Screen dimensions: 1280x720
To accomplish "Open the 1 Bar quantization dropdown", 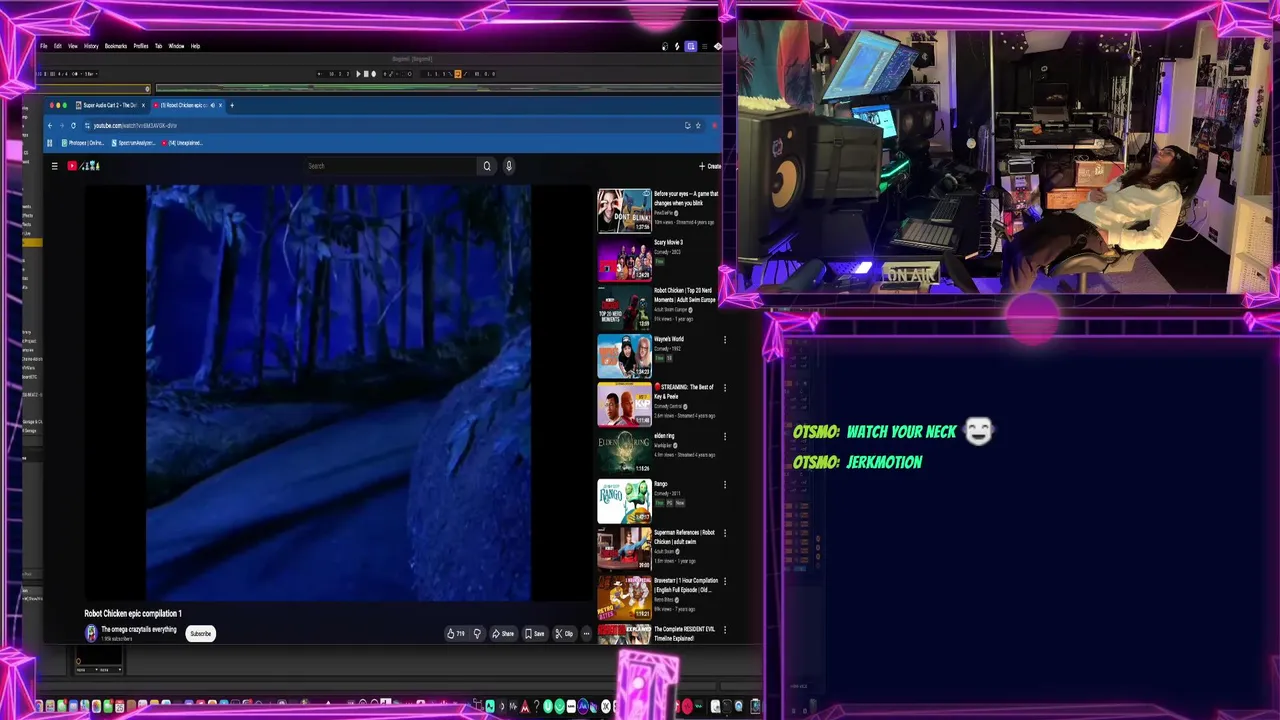I will (x=90, y=74).
